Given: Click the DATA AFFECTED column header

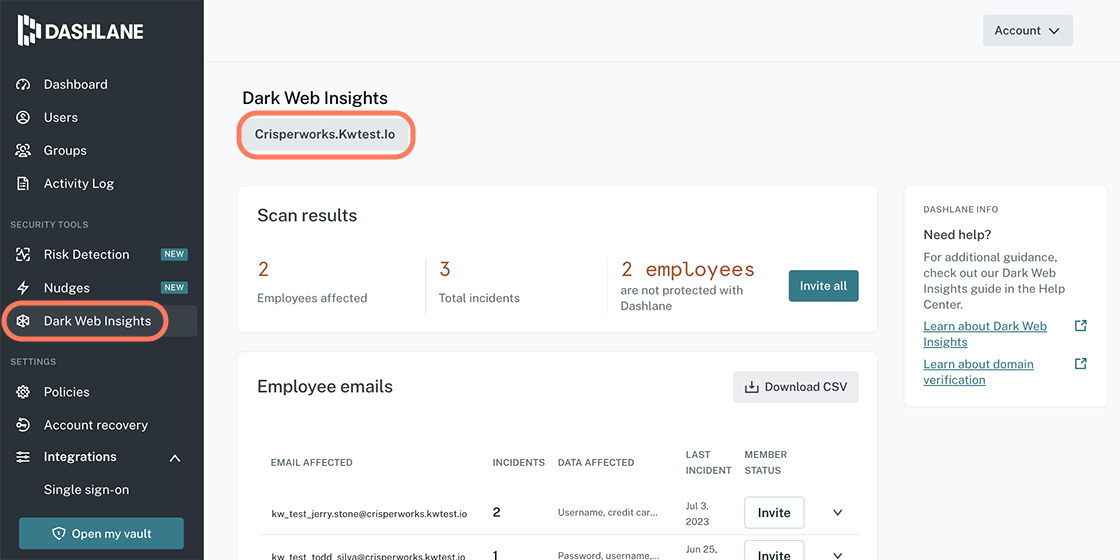Looking at the screenshot, I should click(x=596, y=463).
